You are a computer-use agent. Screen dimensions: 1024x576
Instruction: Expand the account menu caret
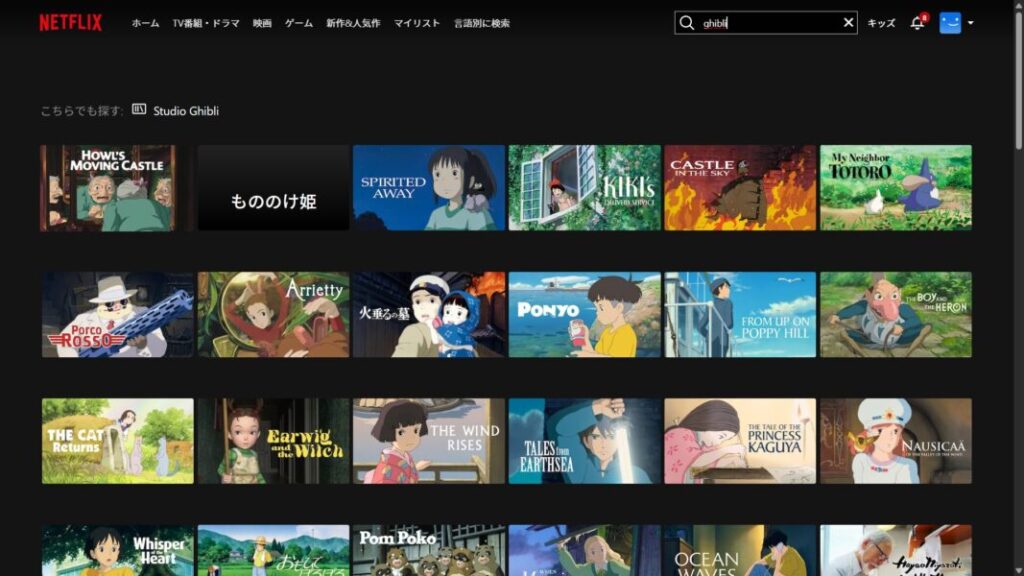pyautogui.click(x=970, y=23)
